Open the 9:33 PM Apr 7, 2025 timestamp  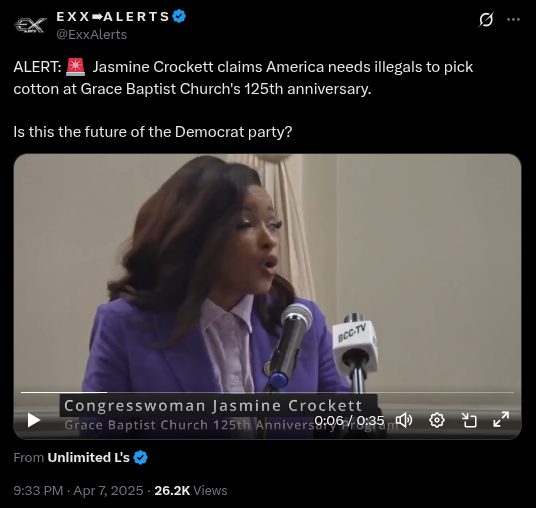(x=78, y=491)
